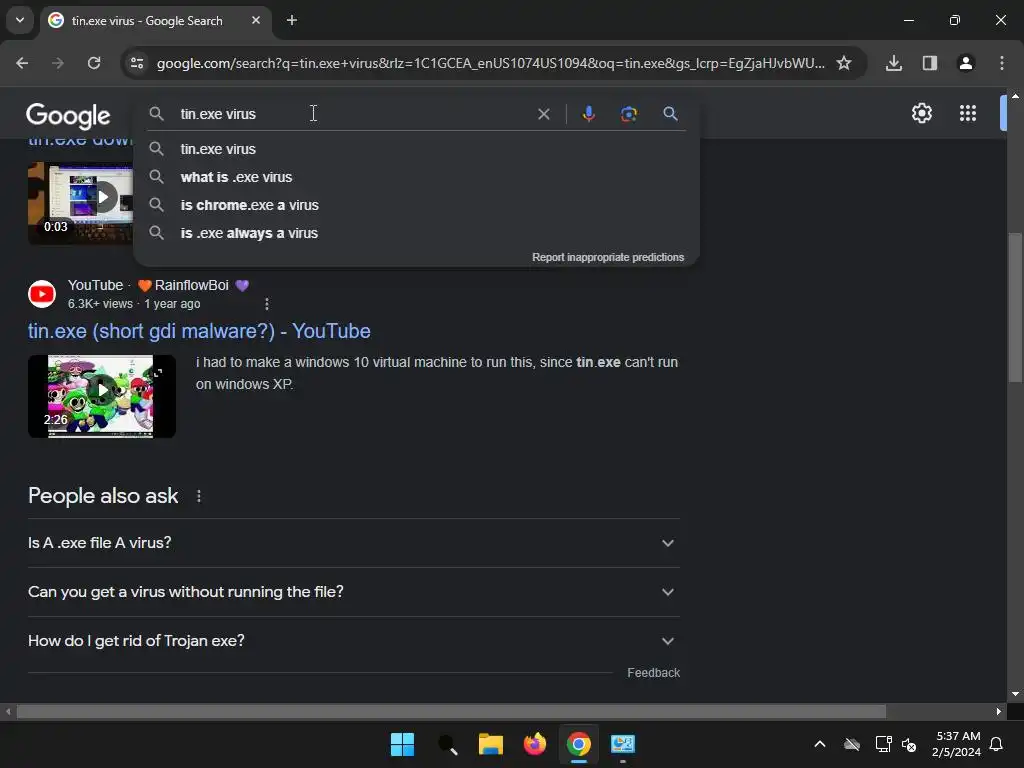Open Windows Start menu
The height and width of the screenshot is (768, 1024).
(x=402, y=744)
